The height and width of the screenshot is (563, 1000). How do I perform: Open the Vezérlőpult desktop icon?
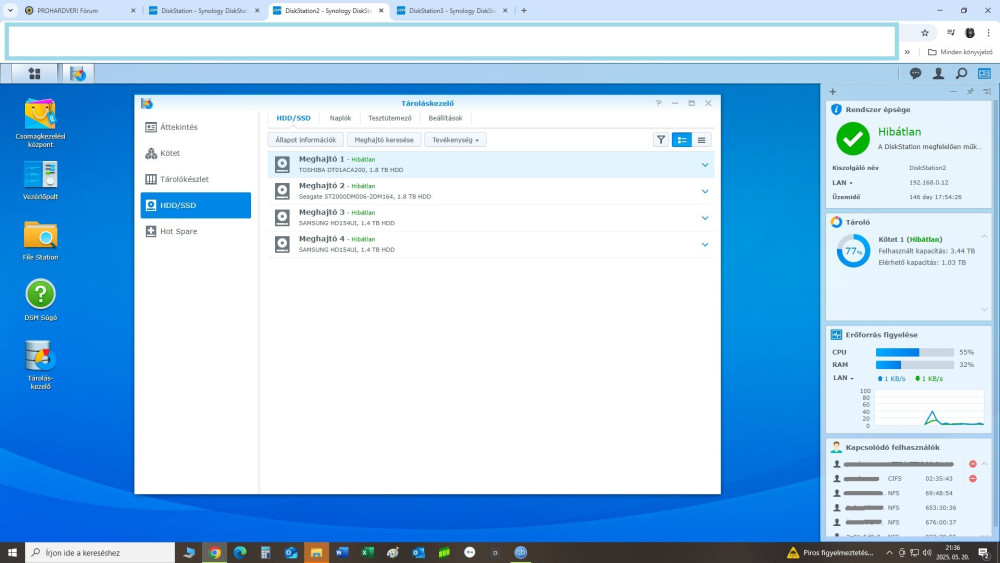pyautogui.click(x=40, y=175)
